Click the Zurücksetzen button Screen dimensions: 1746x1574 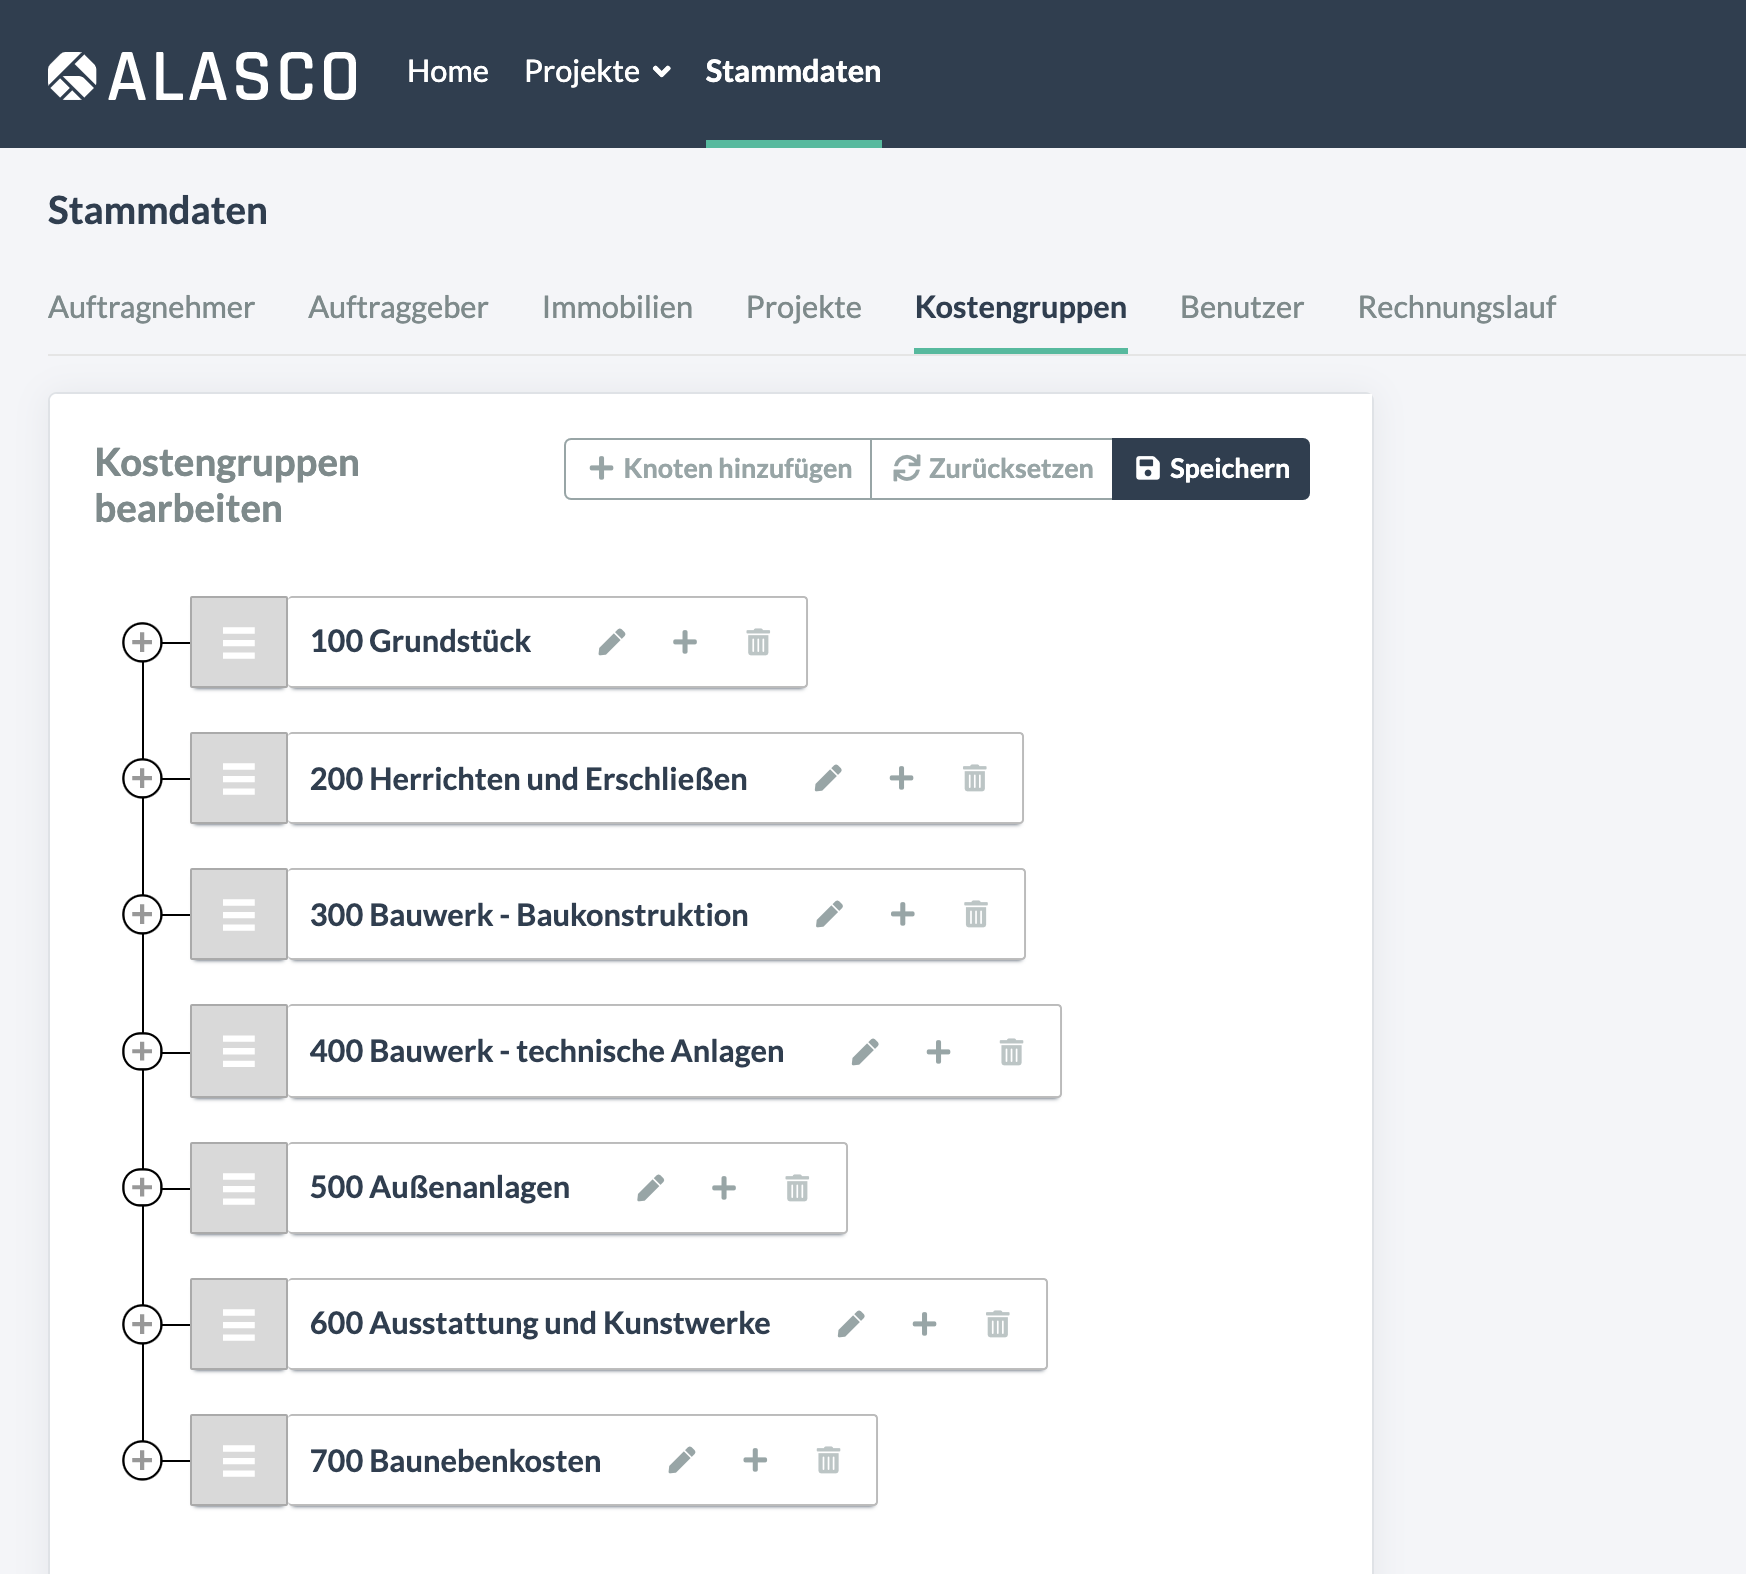point(992,469)
